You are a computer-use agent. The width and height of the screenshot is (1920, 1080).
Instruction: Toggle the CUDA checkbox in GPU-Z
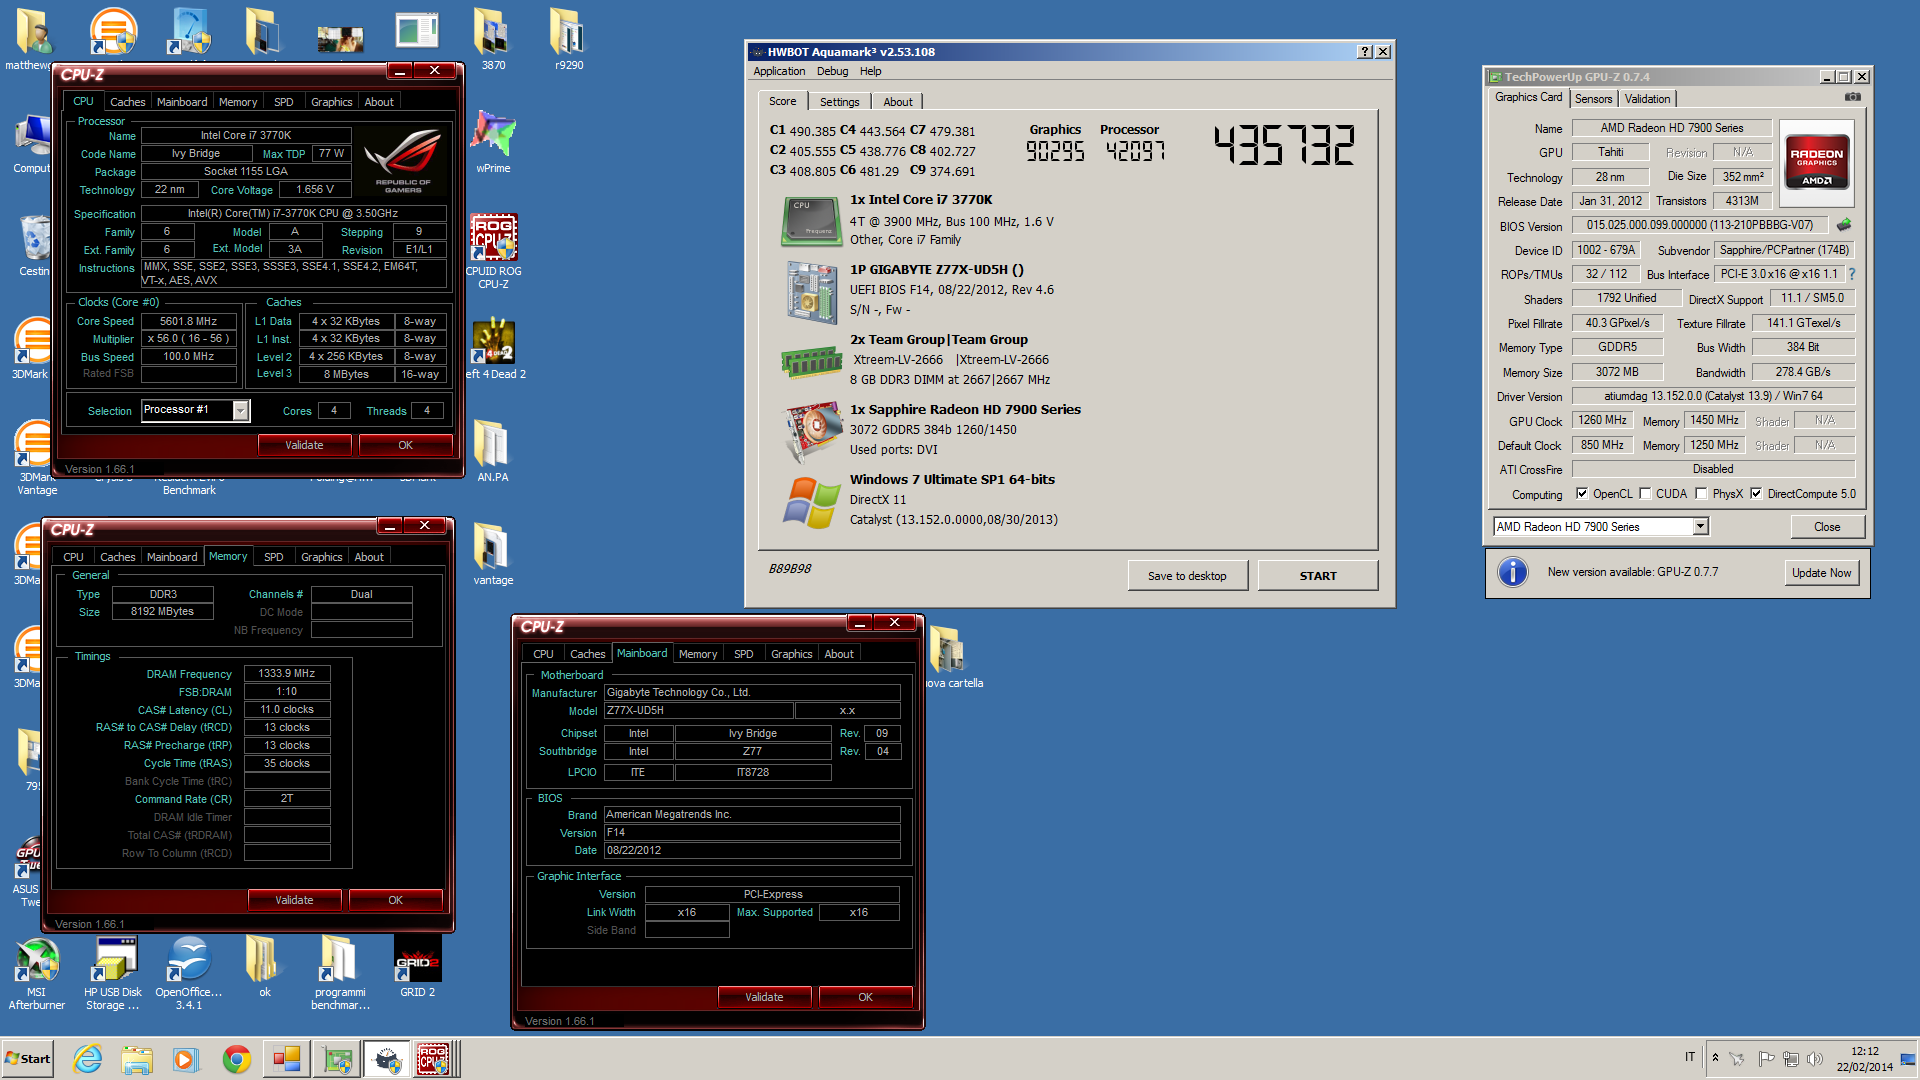point(1645,494)
